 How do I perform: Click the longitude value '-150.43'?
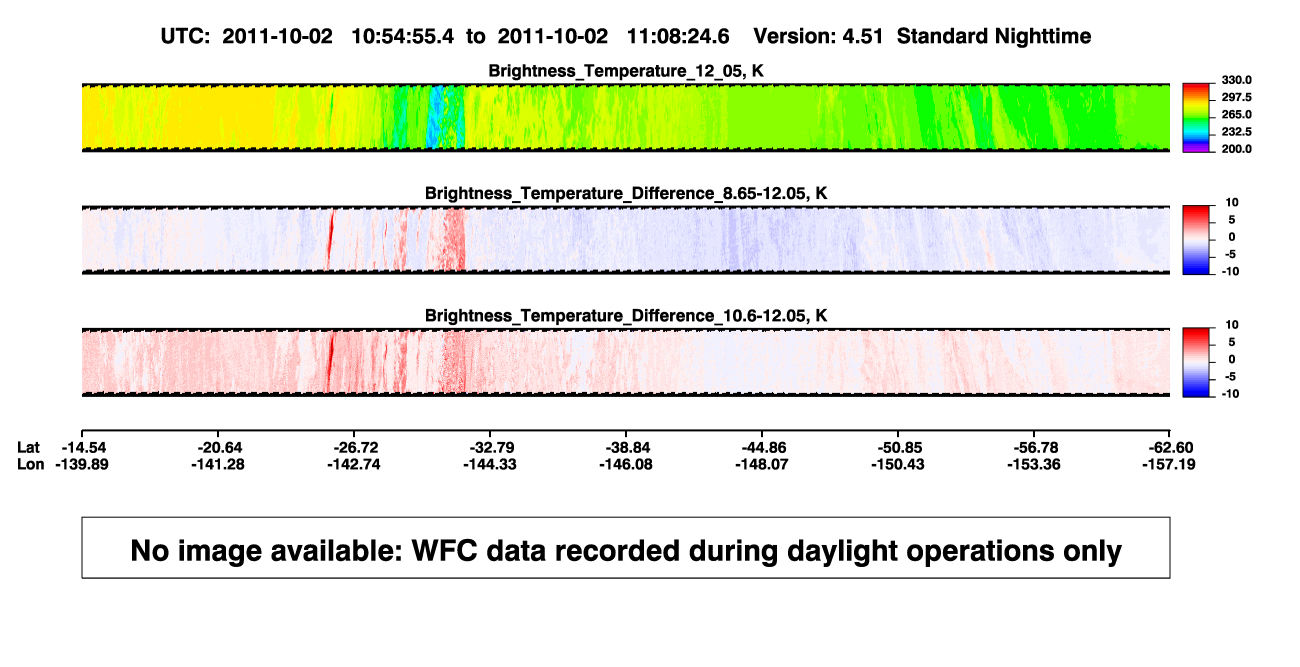[900, 464]
